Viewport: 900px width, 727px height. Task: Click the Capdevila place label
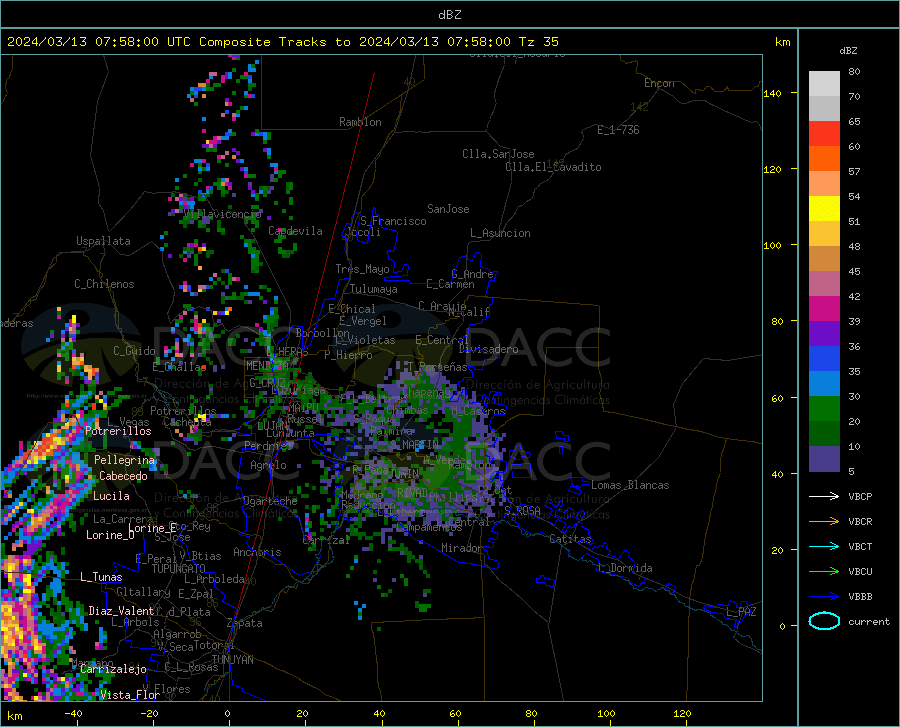(295, 231)
